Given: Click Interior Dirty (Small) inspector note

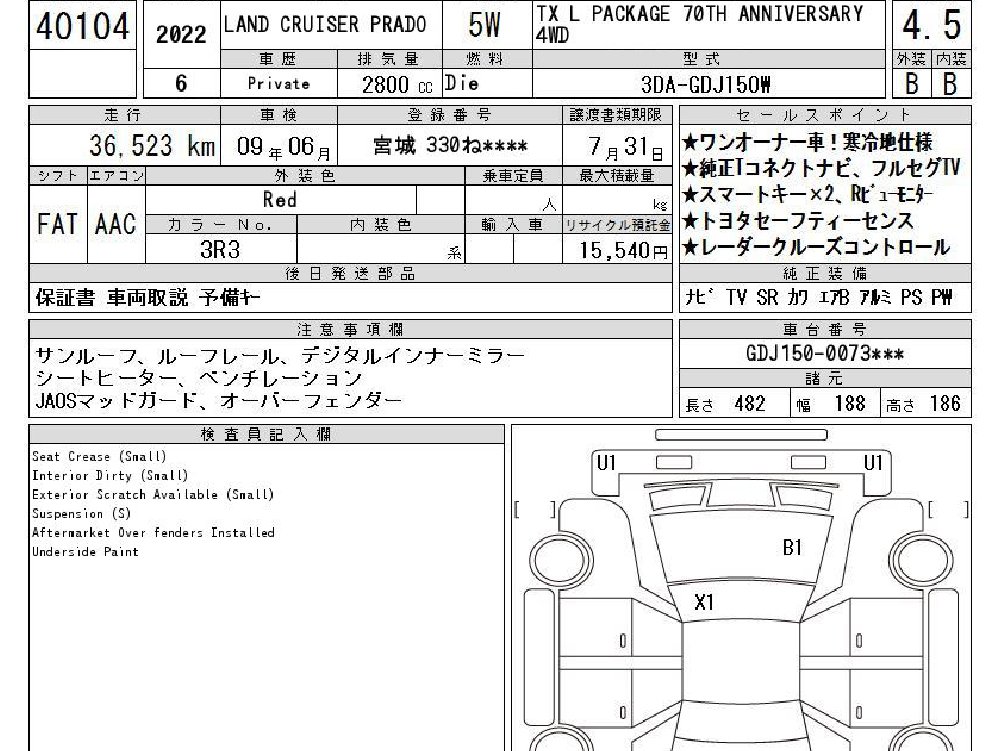Looking at the screenshot, I should [x=110, y=476].
